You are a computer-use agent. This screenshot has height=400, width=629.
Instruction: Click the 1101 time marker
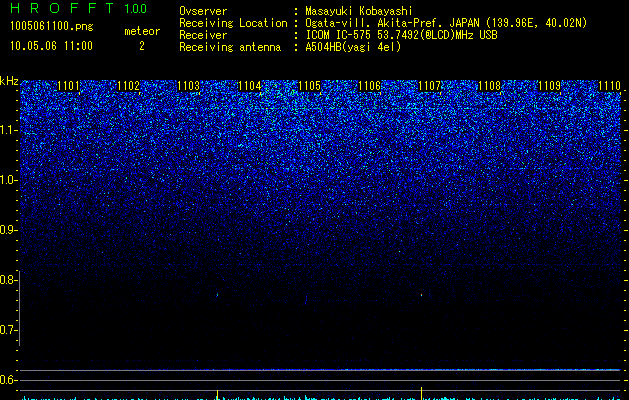(69, 86)
